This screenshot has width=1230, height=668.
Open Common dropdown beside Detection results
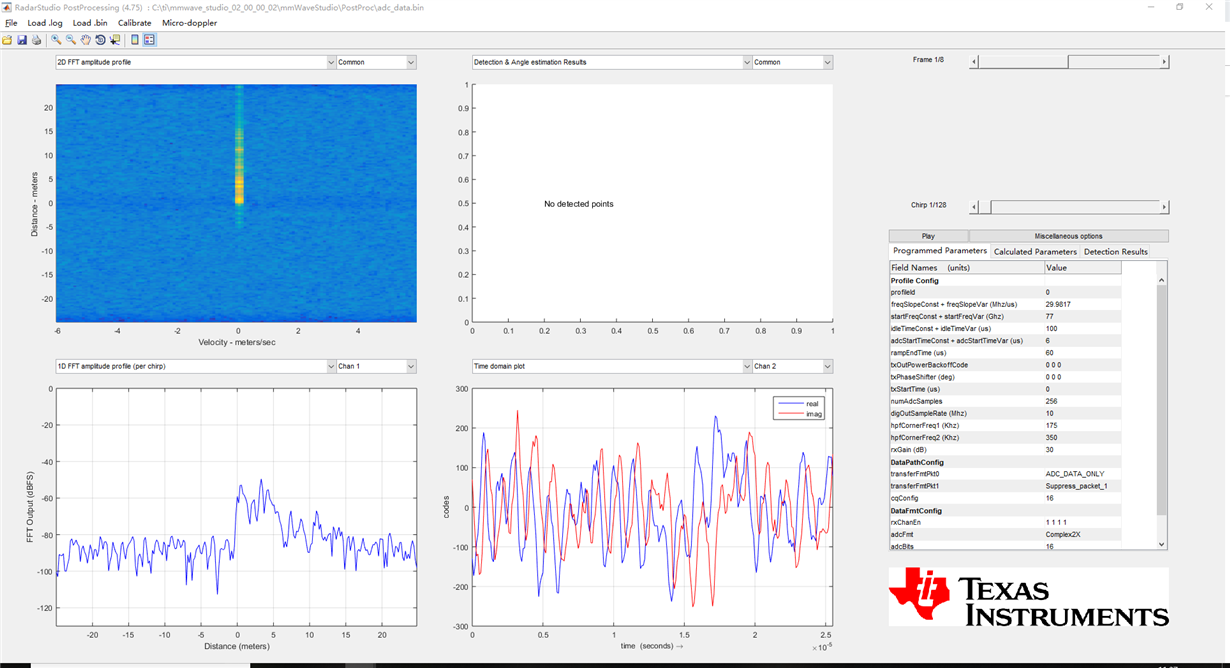pyautogui.click(x=792, y=62)
